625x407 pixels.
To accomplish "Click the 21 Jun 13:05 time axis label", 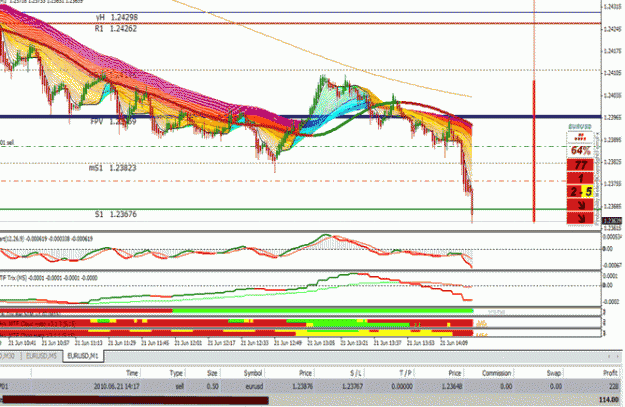I will (x=321, y=342).
